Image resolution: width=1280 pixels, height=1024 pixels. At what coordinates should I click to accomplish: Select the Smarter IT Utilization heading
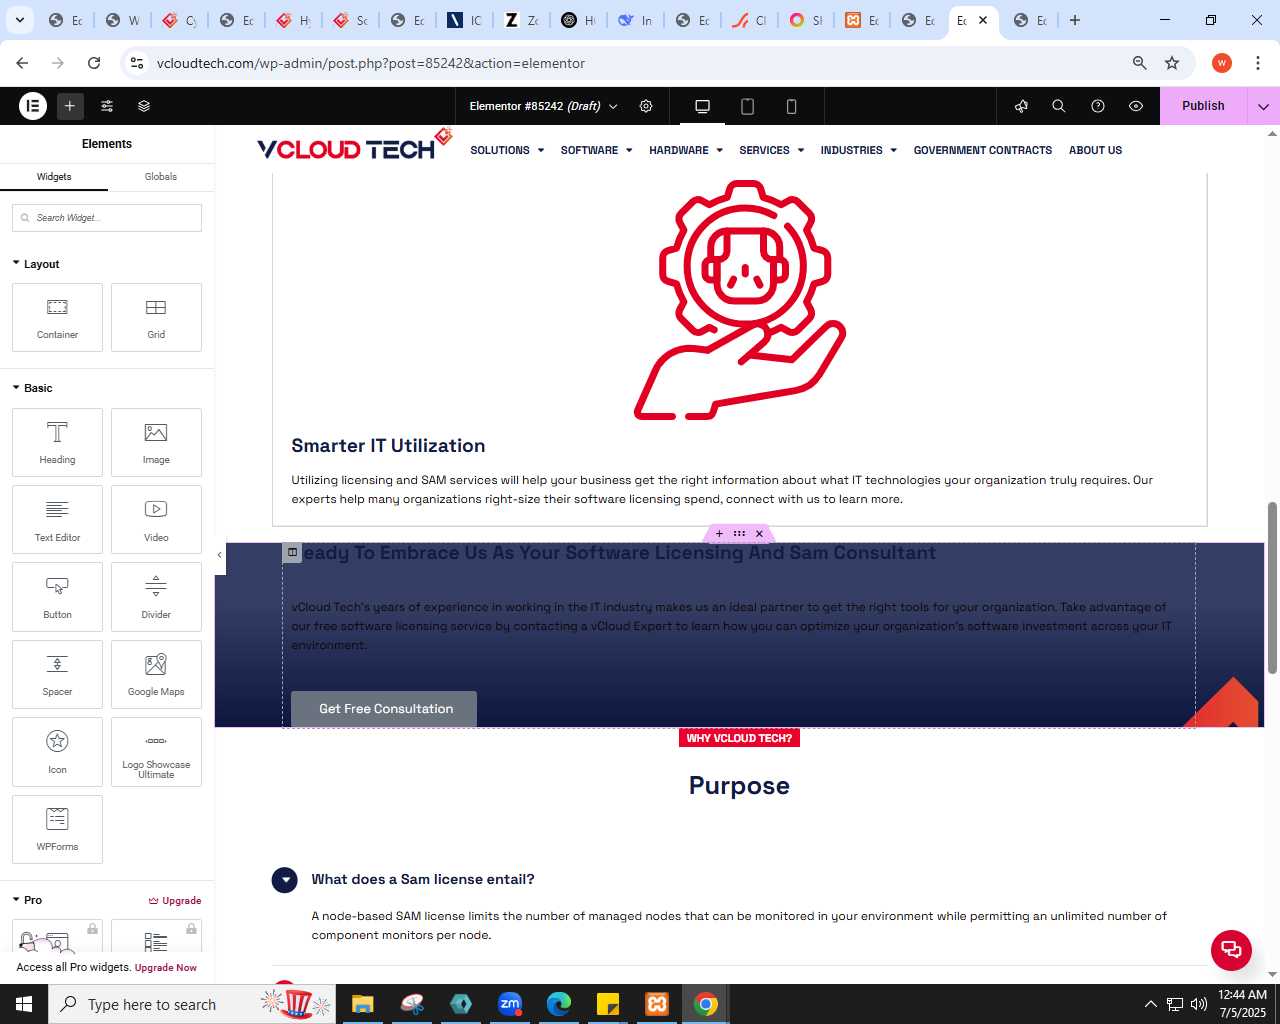tap(388, 446)
